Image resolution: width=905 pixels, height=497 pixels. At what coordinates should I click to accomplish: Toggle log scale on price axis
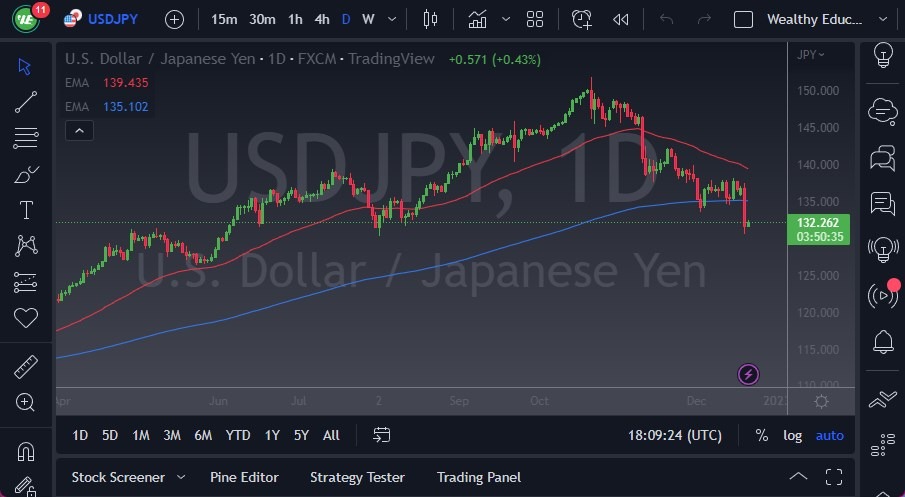point(792,435)
